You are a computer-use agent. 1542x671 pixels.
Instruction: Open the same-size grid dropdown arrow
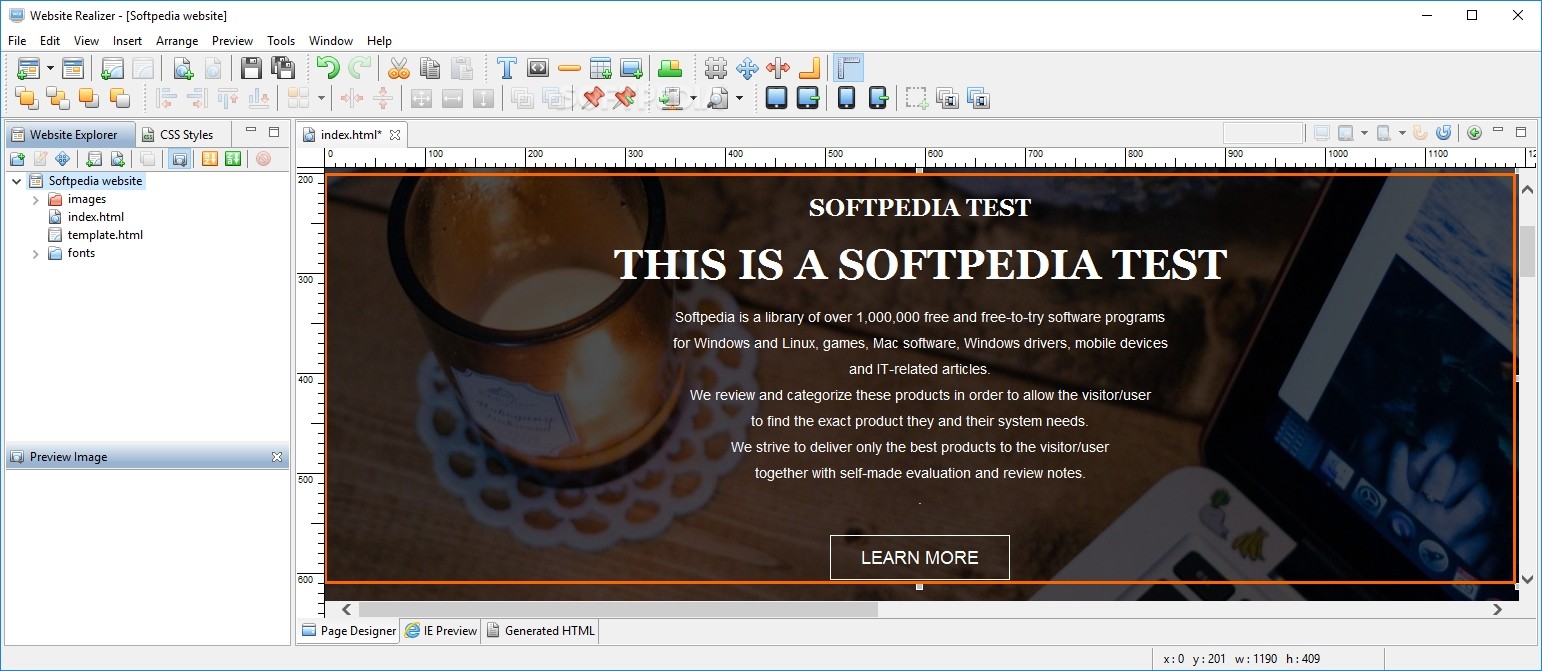click(x=321, y=98)
